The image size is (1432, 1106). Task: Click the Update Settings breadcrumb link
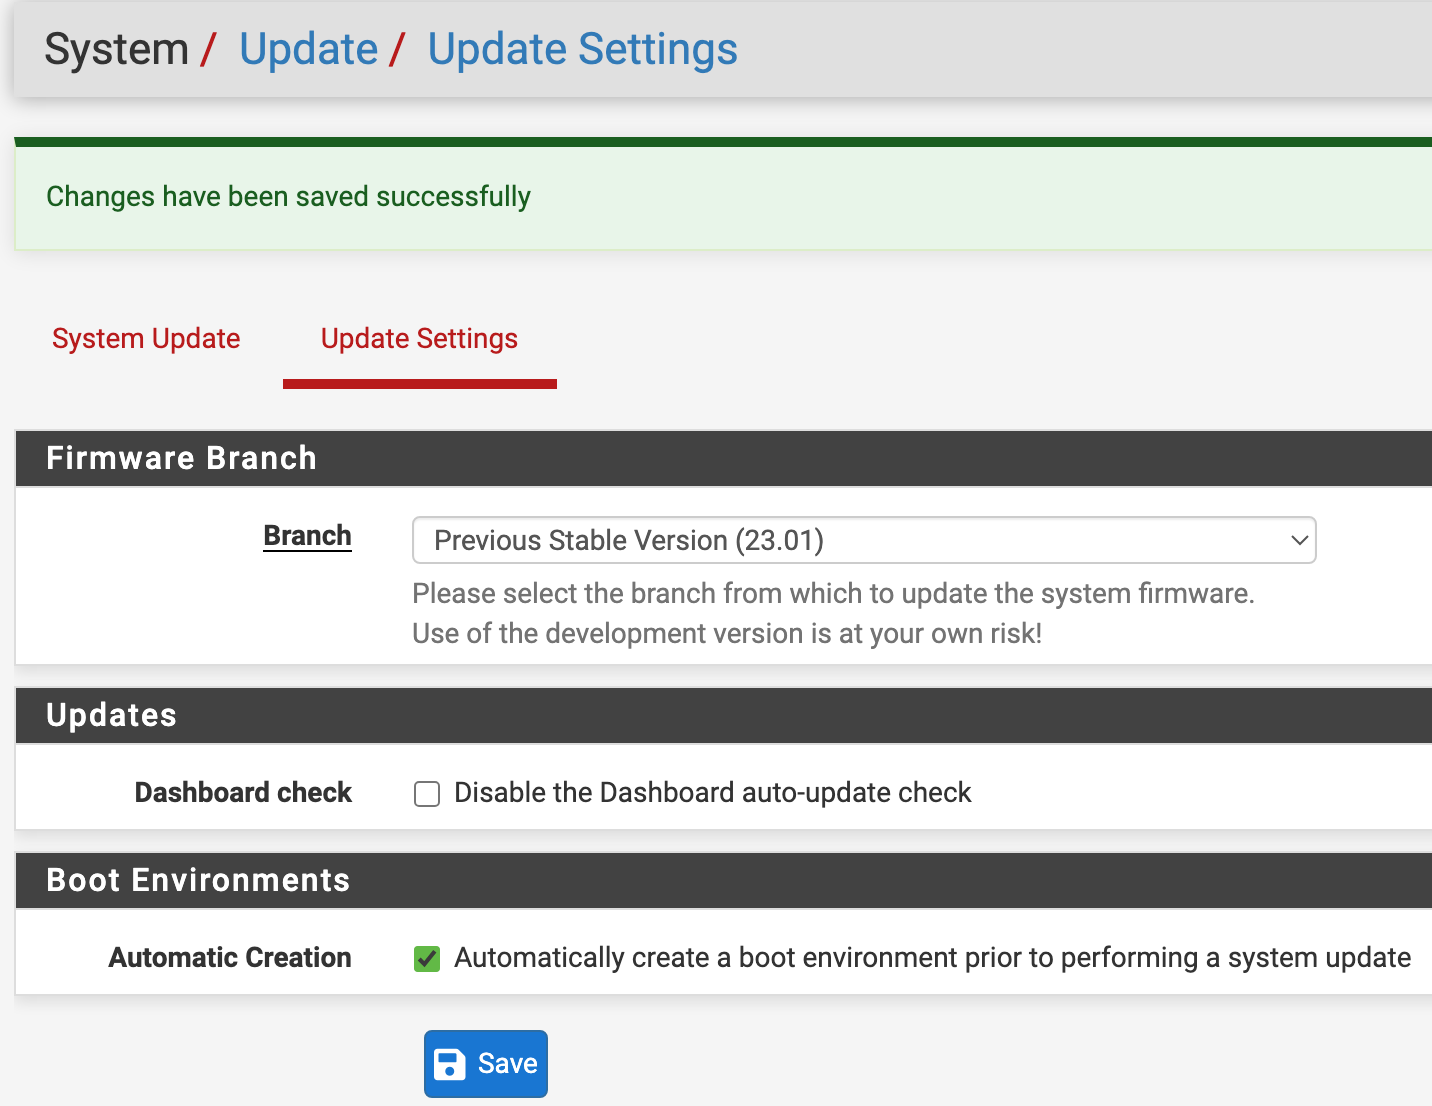(582, 49)
